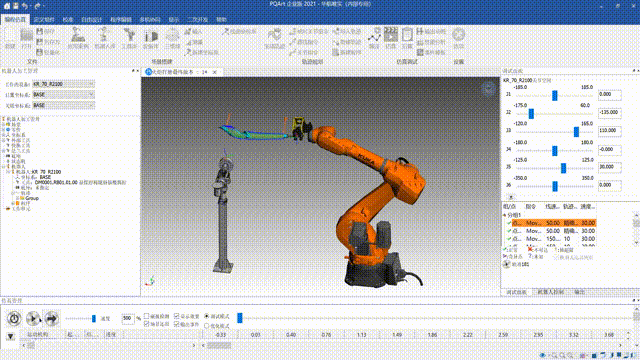Screen dimensions: 640x360
Task: Expand the top root node of scene tree
Action: (3, 119)
